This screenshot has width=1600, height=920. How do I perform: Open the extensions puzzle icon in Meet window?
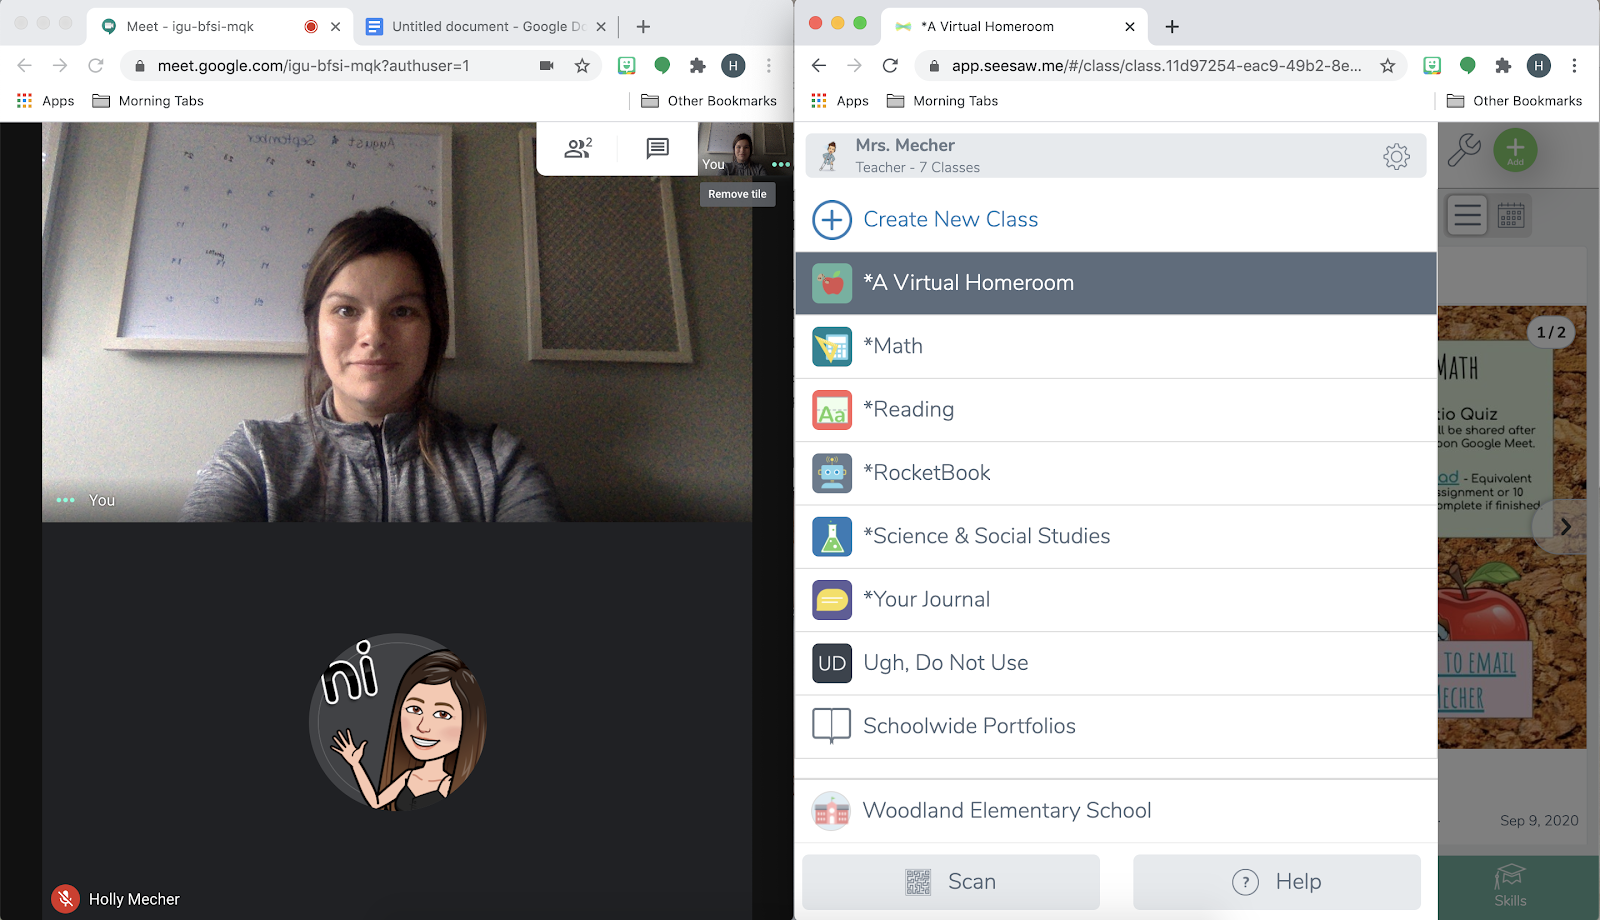pos(698,66)
